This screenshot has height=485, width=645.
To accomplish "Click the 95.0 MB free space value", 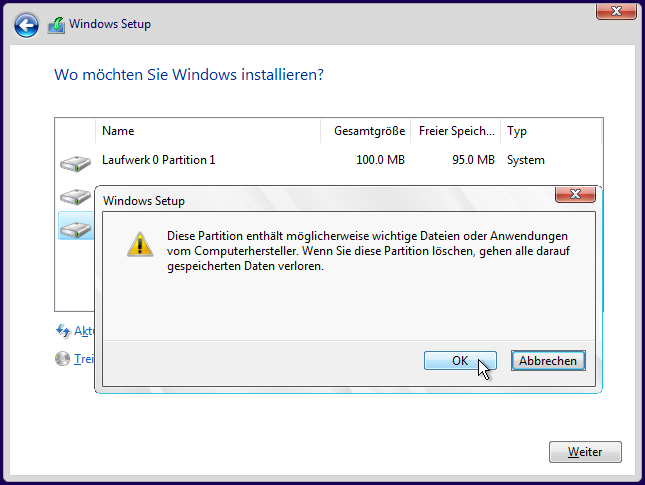I will click(473, 160).
